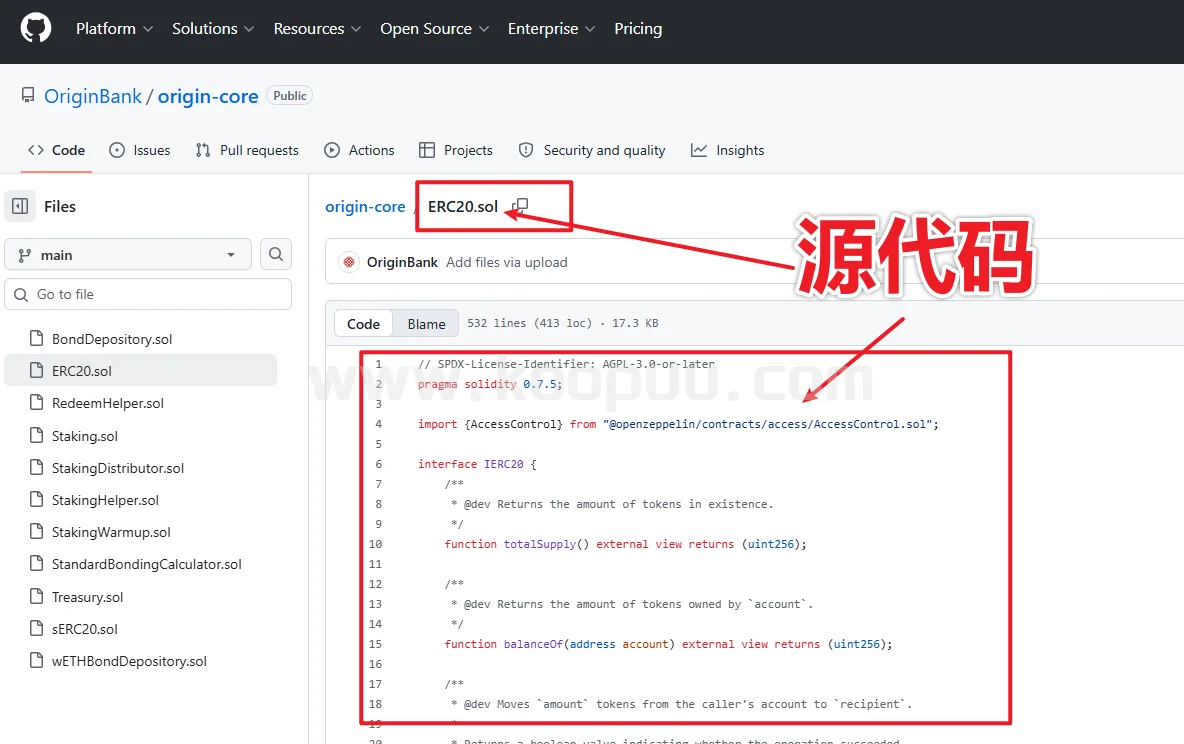Image resolution: width=1184 pixels, height=744 pixels.
Task: Focus the Go to file field
Action: (x=148, y=295)
